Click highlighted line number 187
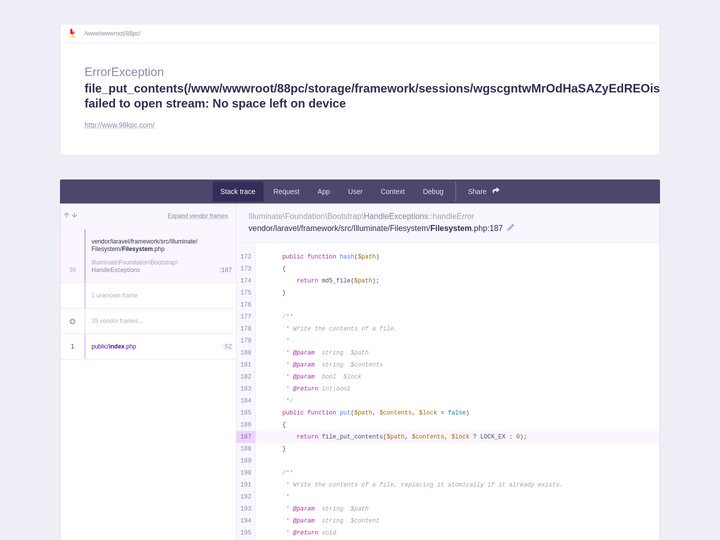 coord(246,437)
